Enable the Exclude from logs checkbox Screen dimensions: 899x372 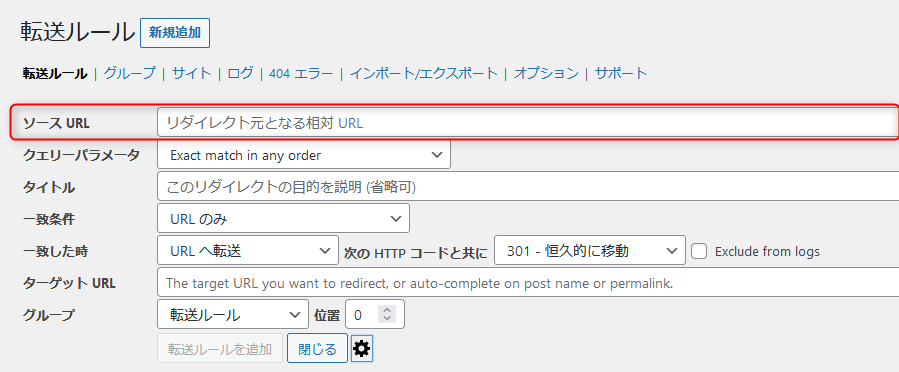(698, 251)
